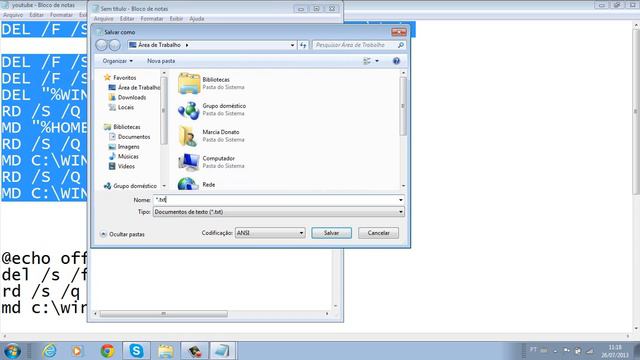
Task: Open the Tipo file type combo box
Action: coord(279,212)
